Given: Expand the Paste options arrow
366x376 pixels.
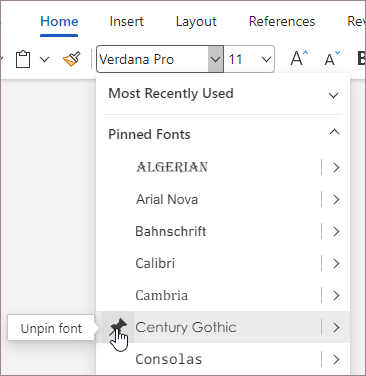Looking at the screenshot, I should click(44, 60).
